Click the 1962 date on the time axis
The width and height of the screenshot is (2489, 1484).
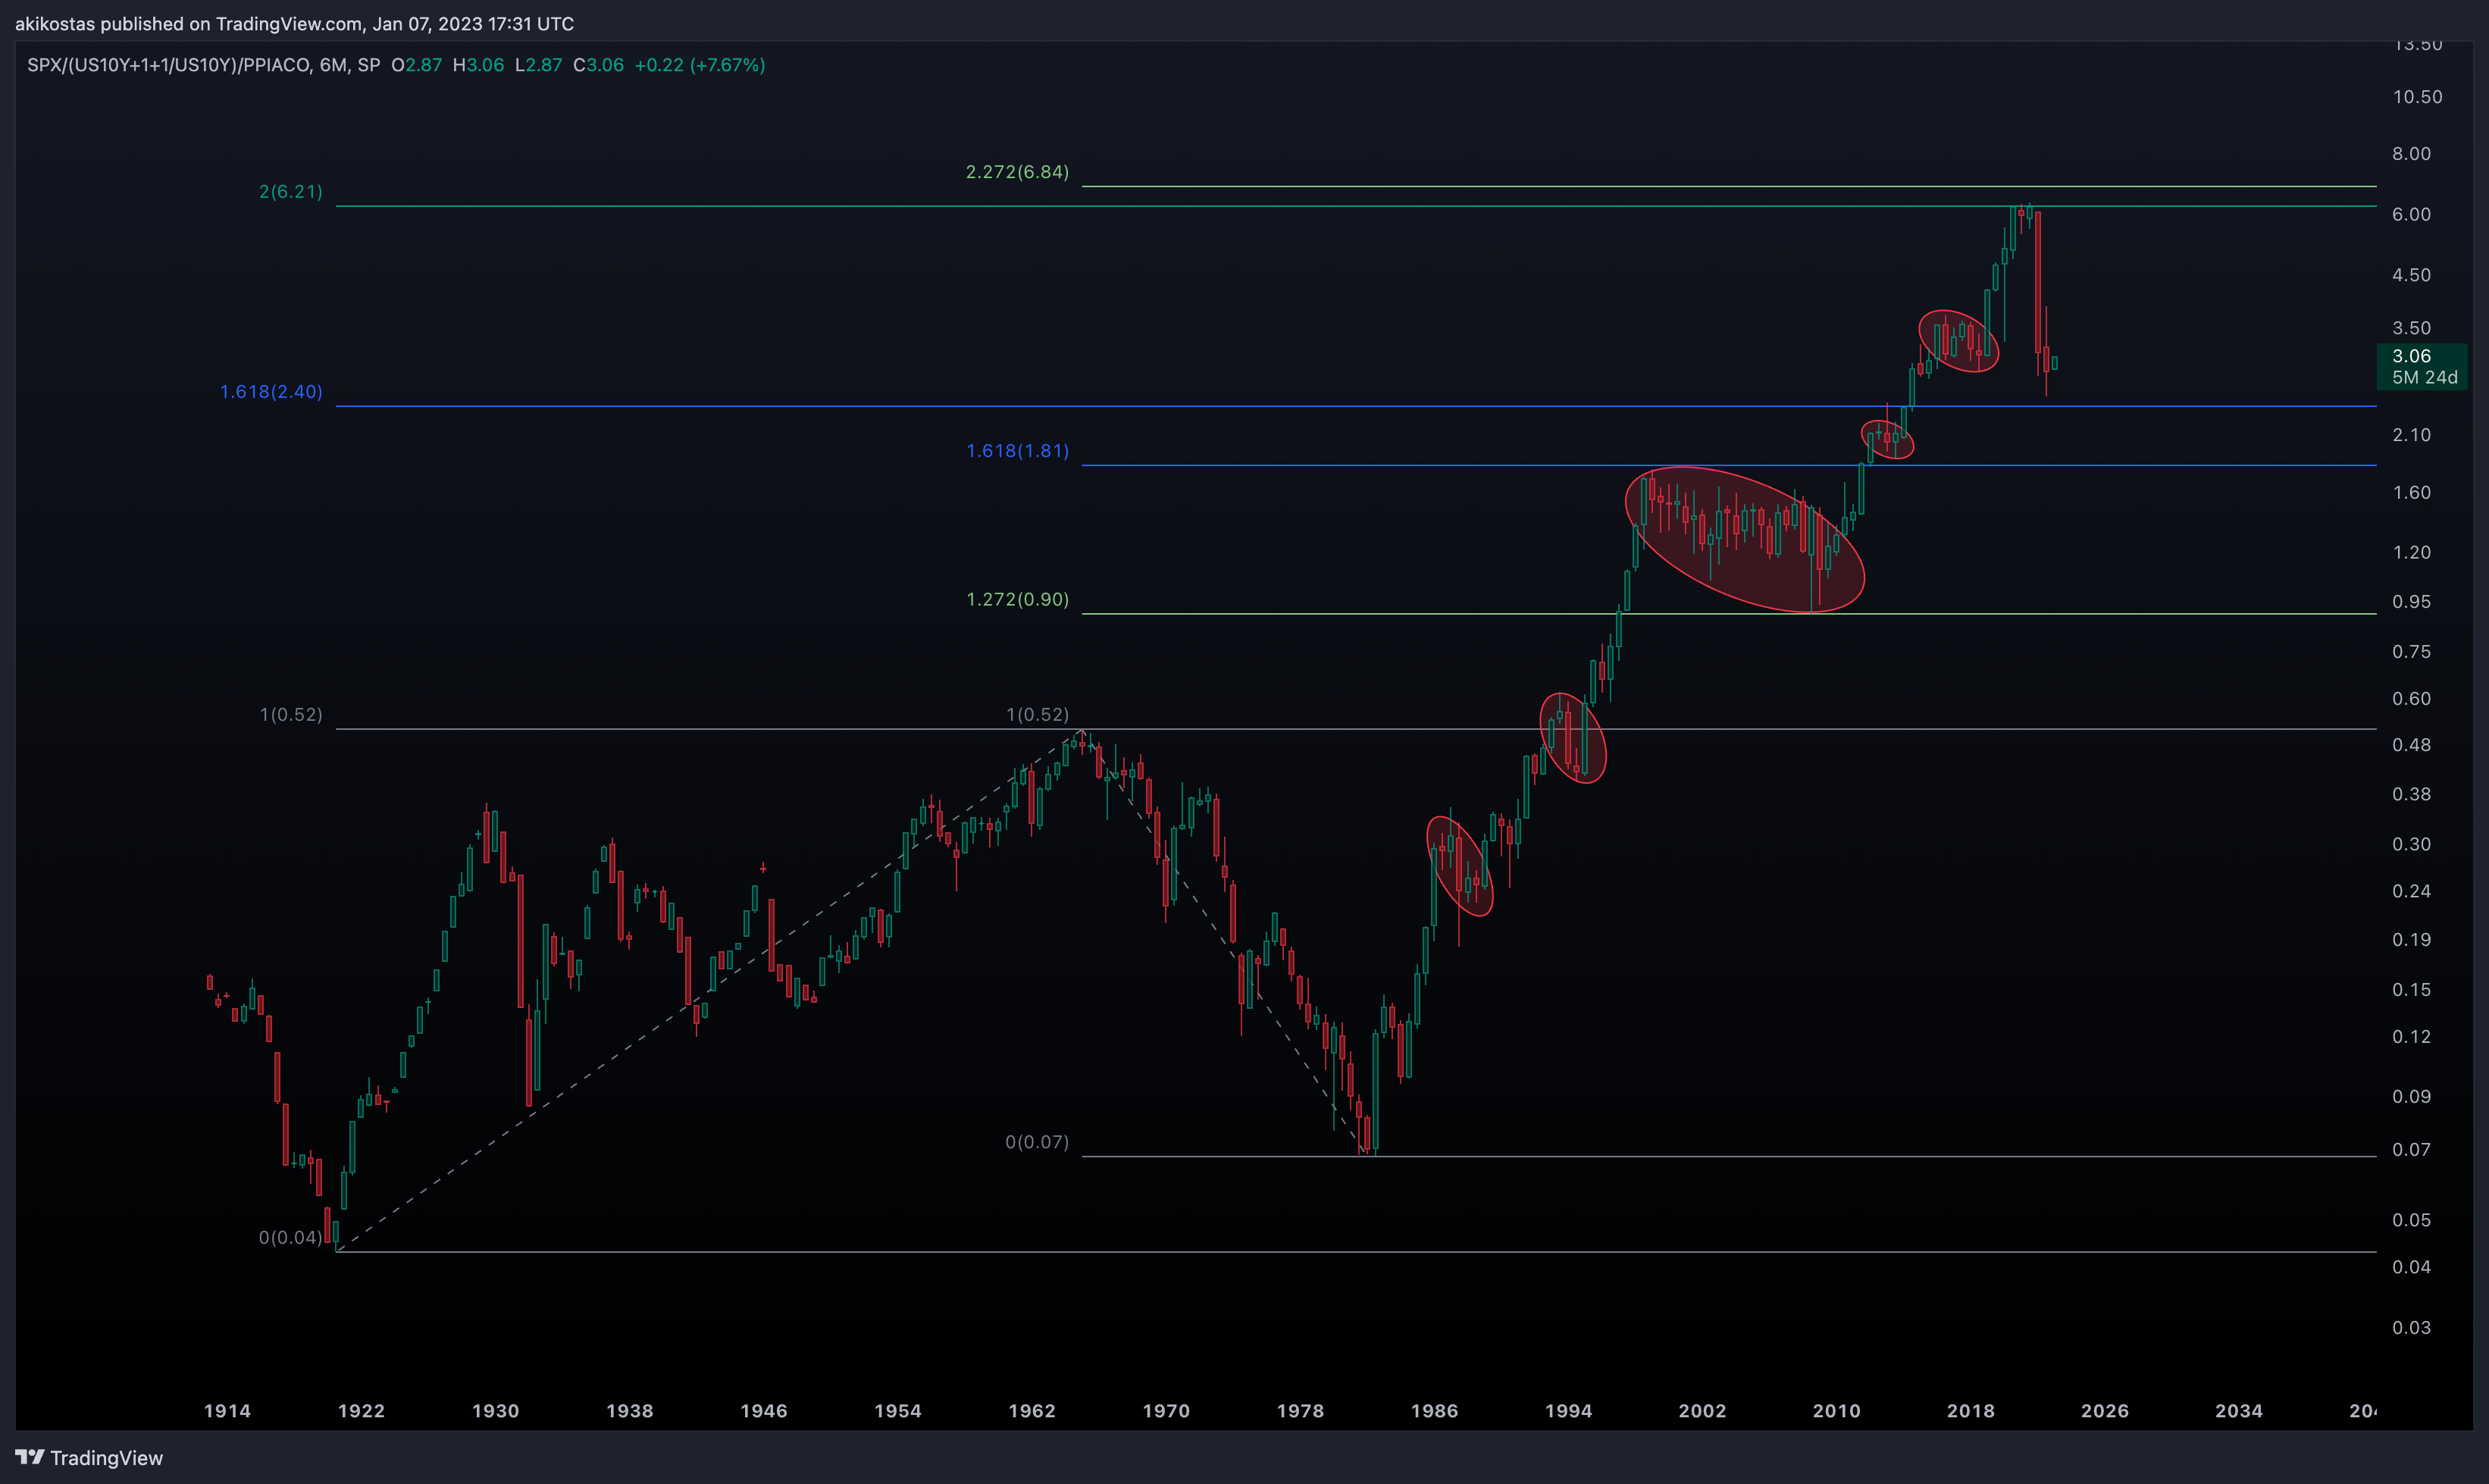pos(1032,1411)
